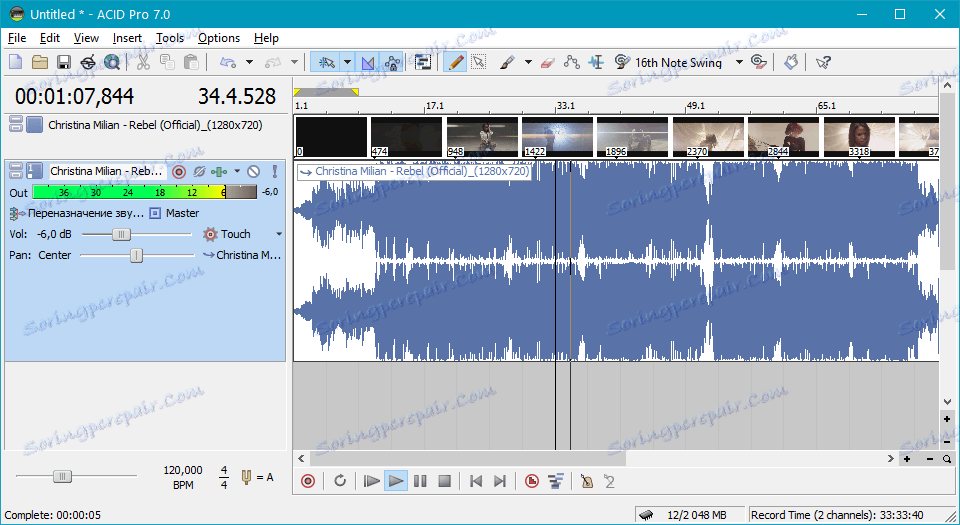
Task: Open the Insert menu
Action: pos(127,38)
